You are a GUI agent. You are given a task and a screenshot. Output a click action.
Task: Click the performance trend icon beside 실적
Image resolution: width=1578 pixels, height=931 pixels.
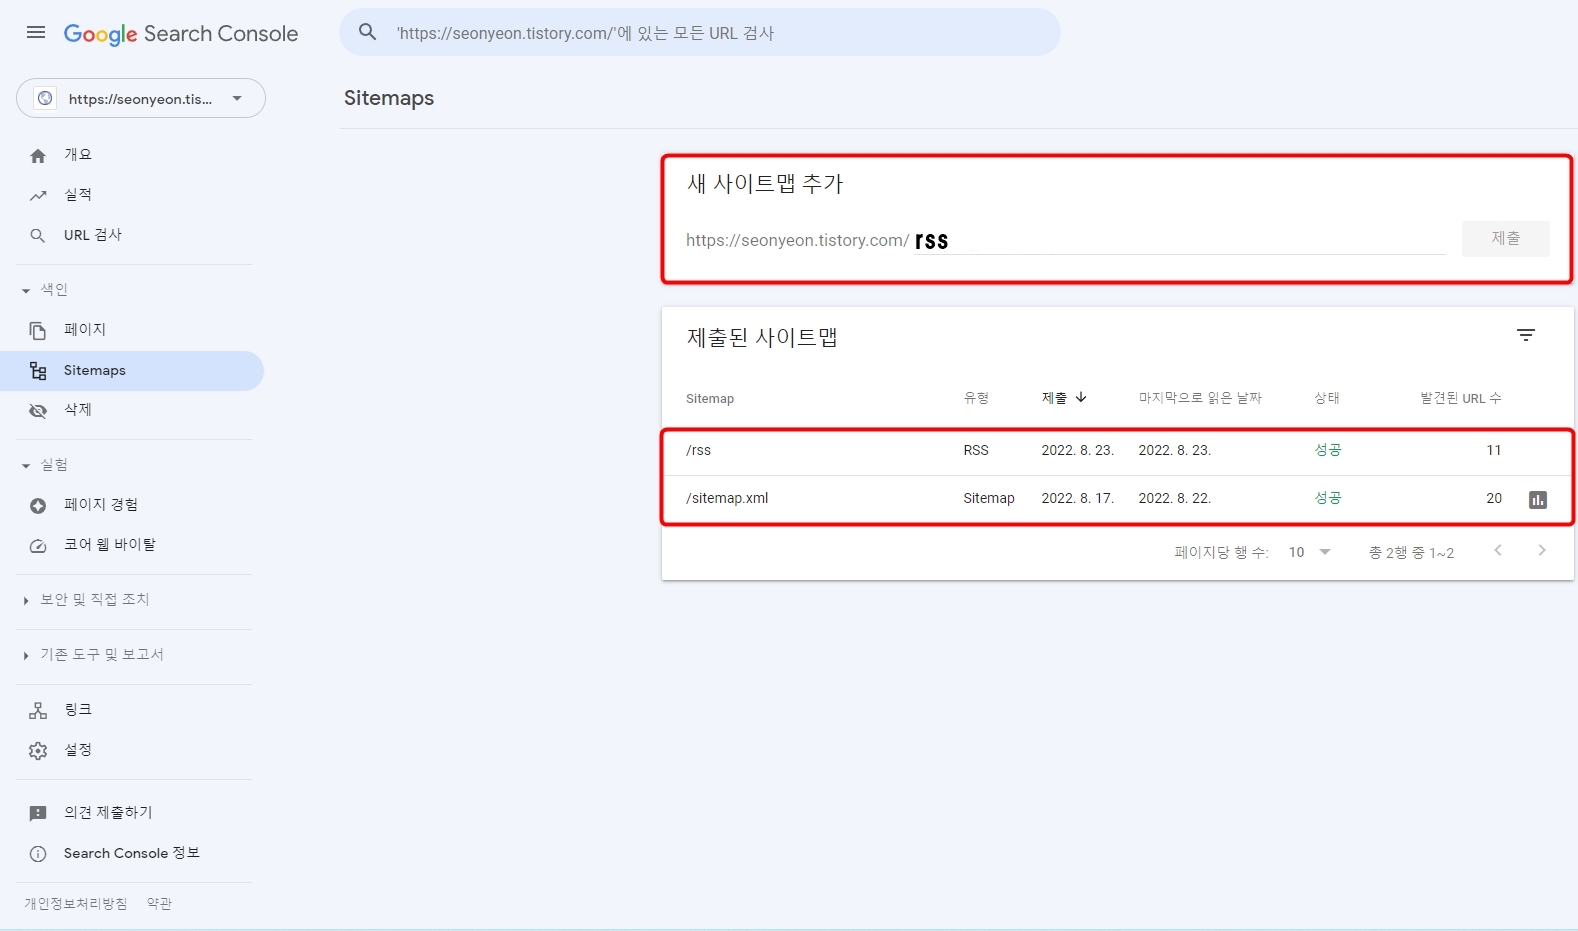(x=38, y=196)
